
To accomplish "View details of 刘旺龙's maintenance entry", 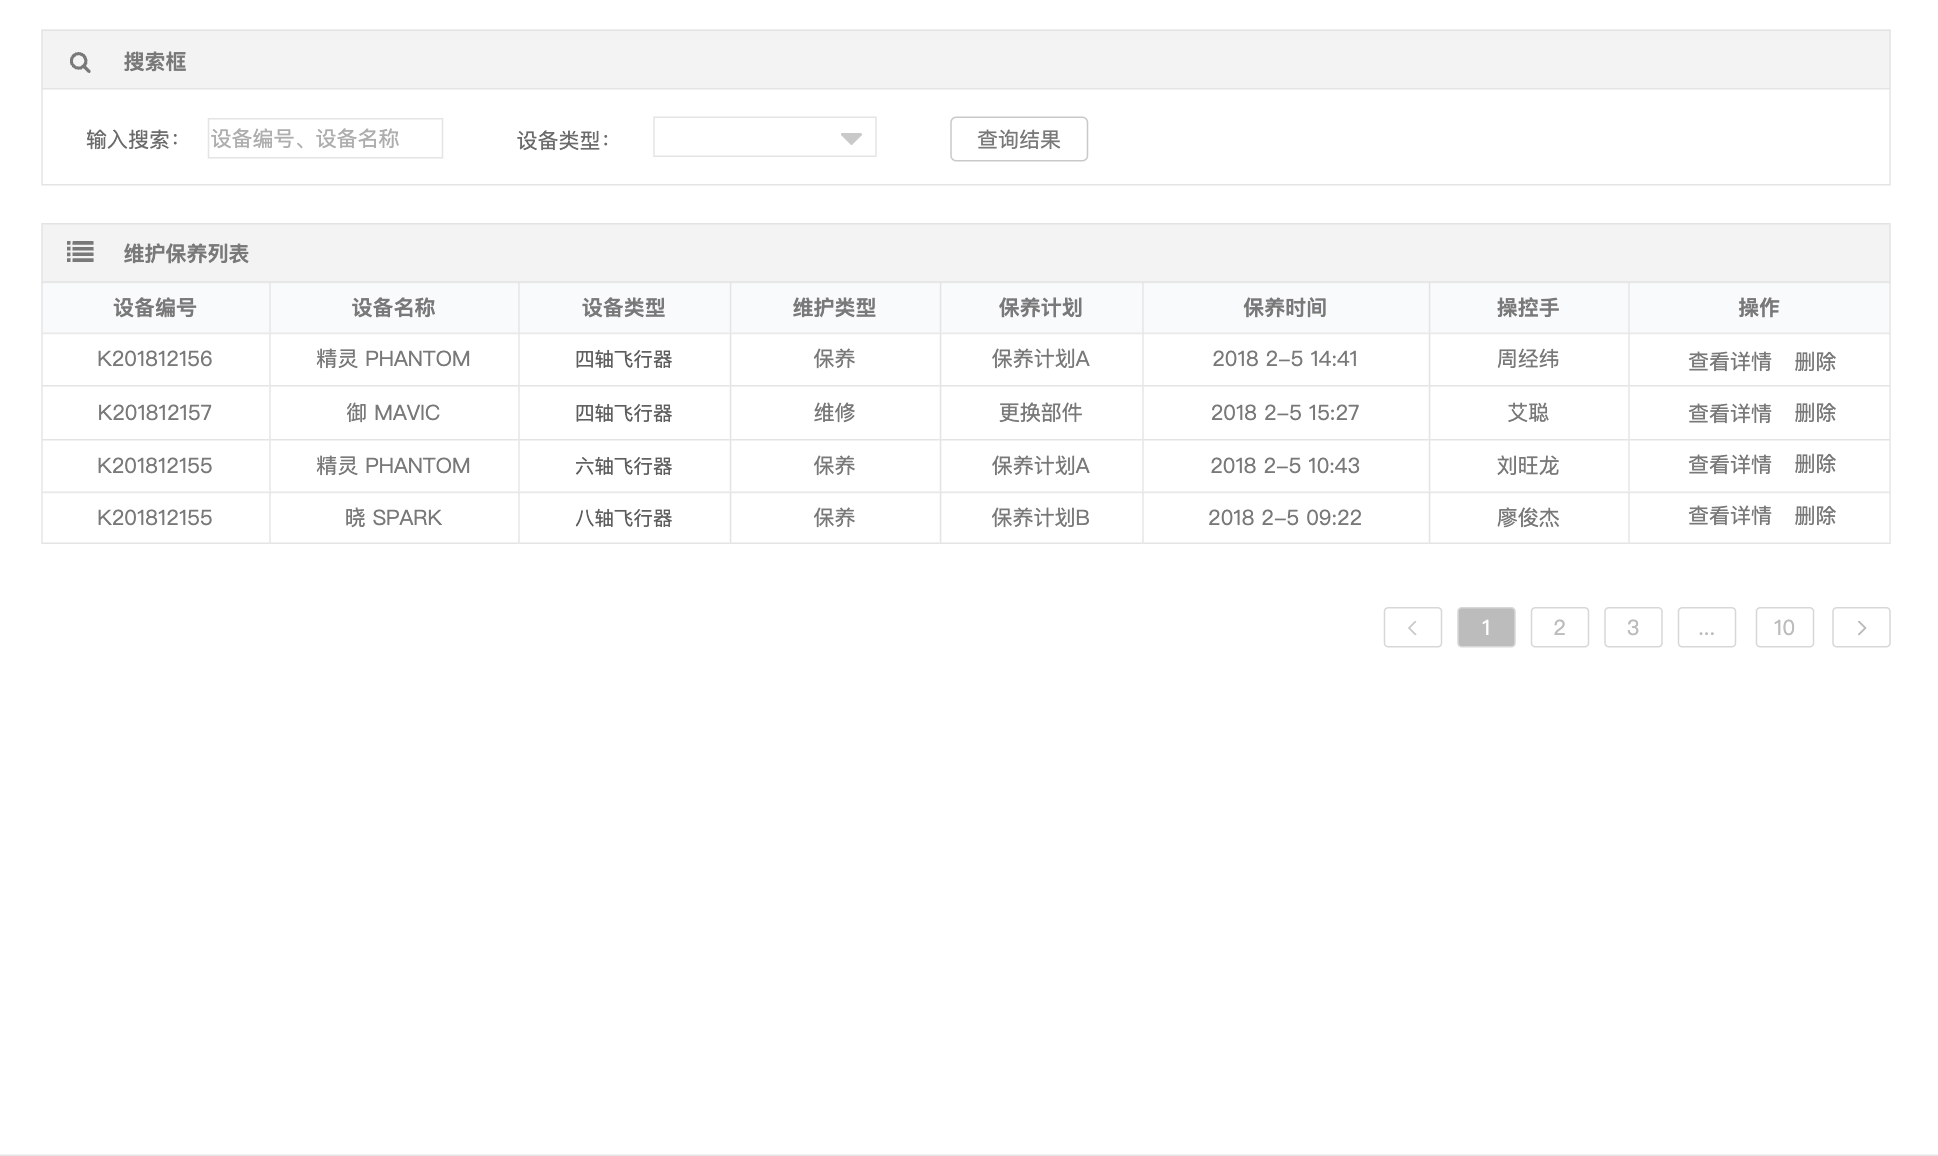I will tap(1729, 465).
